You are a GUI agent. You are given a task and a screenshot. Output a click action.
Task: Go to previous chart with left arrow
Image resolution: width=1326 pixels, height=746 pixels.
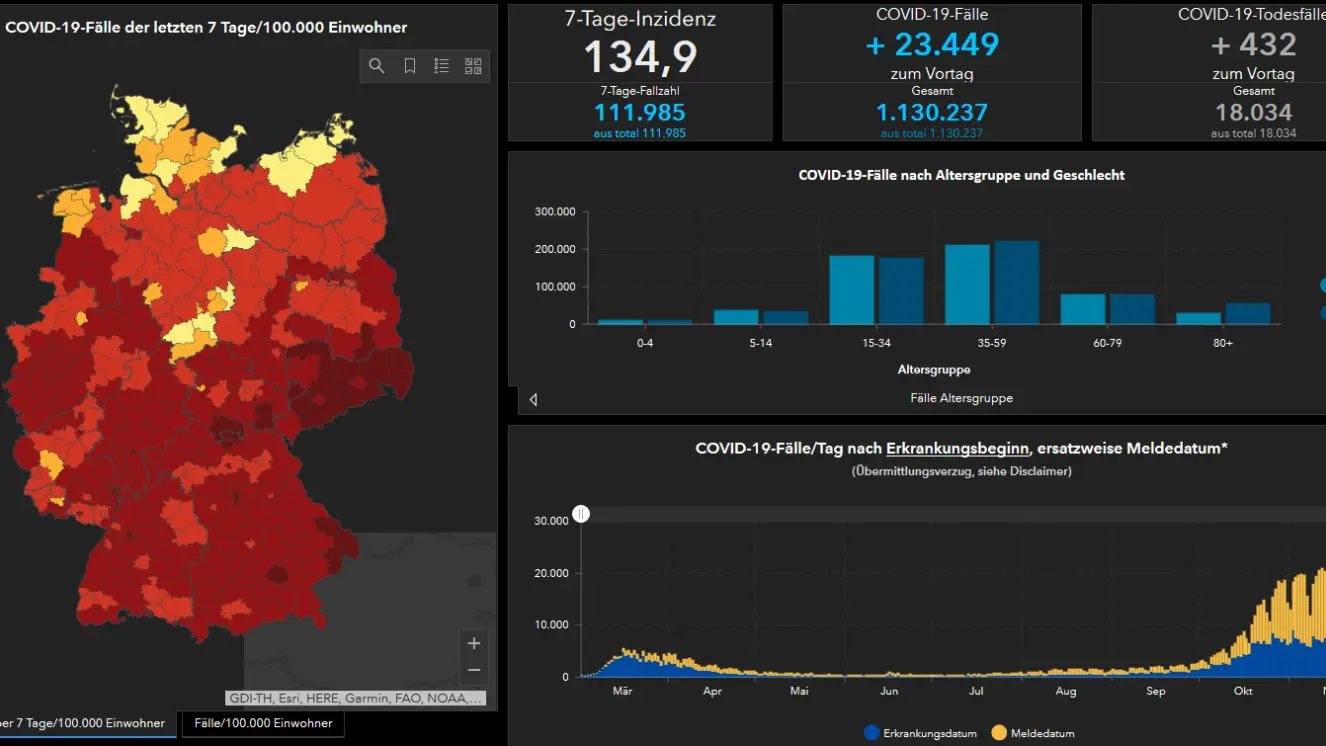click(x=533, y=399)
